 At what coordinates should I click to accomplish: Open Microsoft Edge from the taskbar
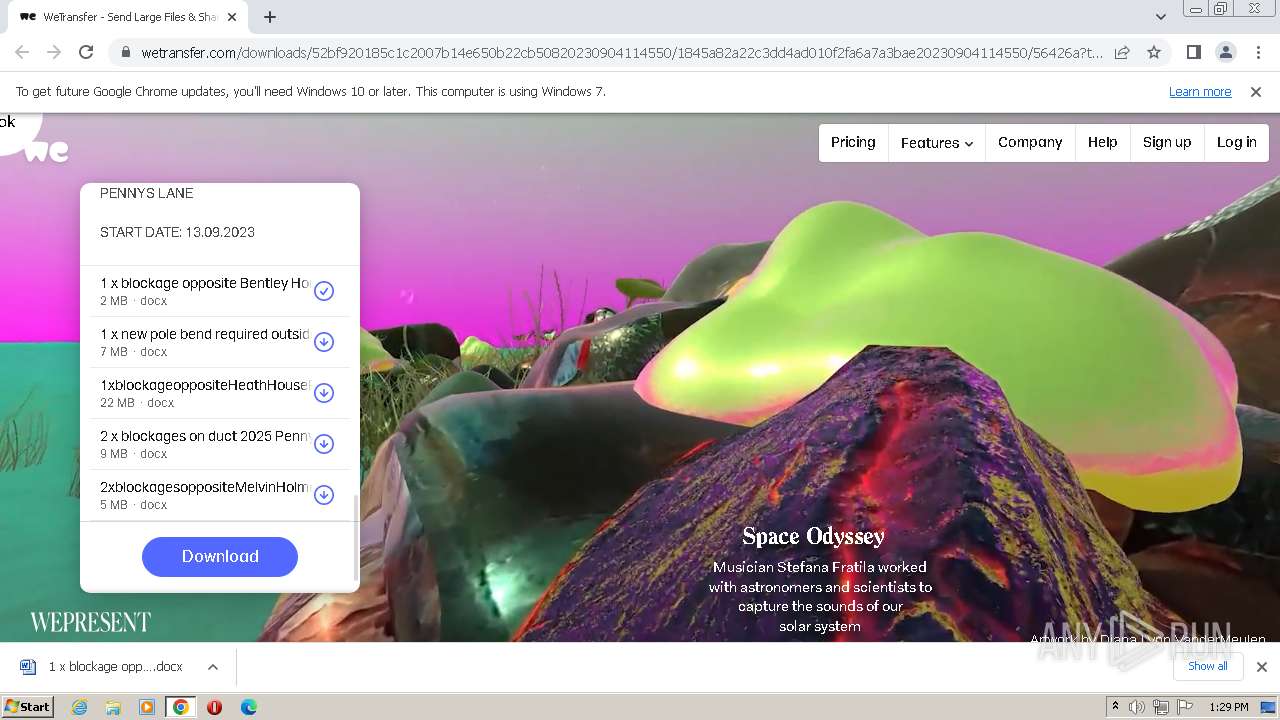248,707
